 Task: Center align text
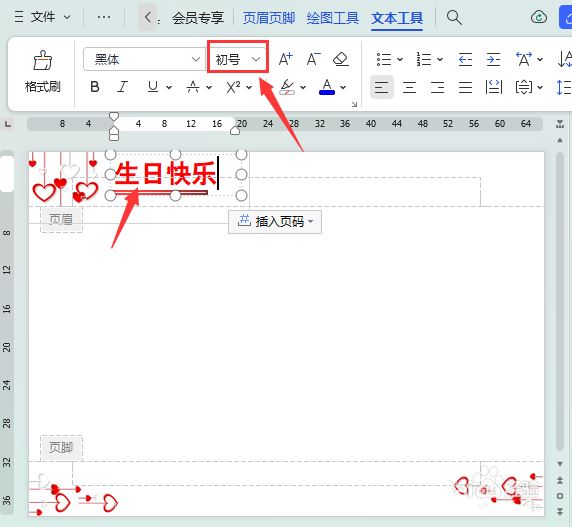409,88
